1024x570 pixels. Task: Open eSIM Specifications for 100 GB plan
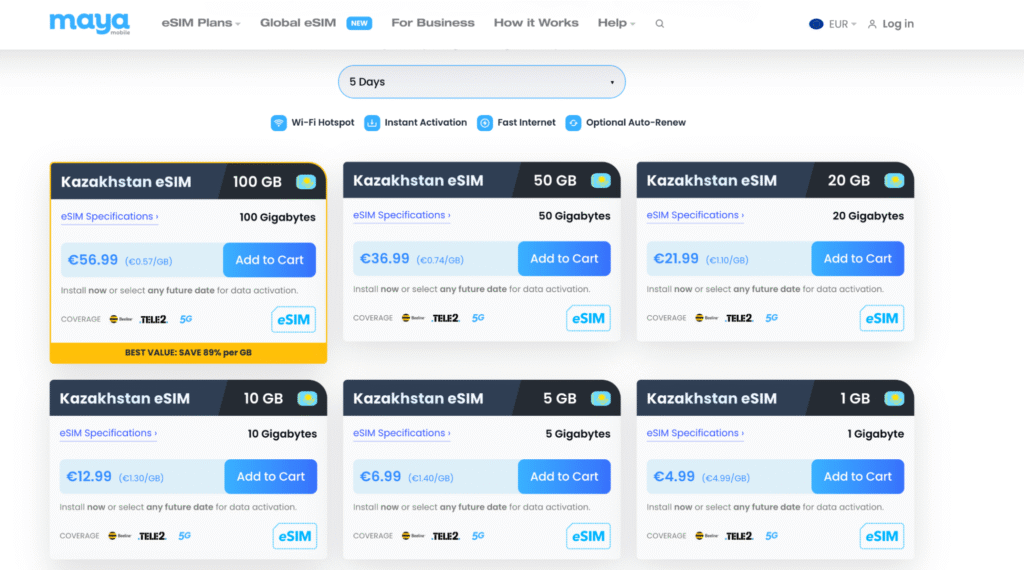coord(109,216)
